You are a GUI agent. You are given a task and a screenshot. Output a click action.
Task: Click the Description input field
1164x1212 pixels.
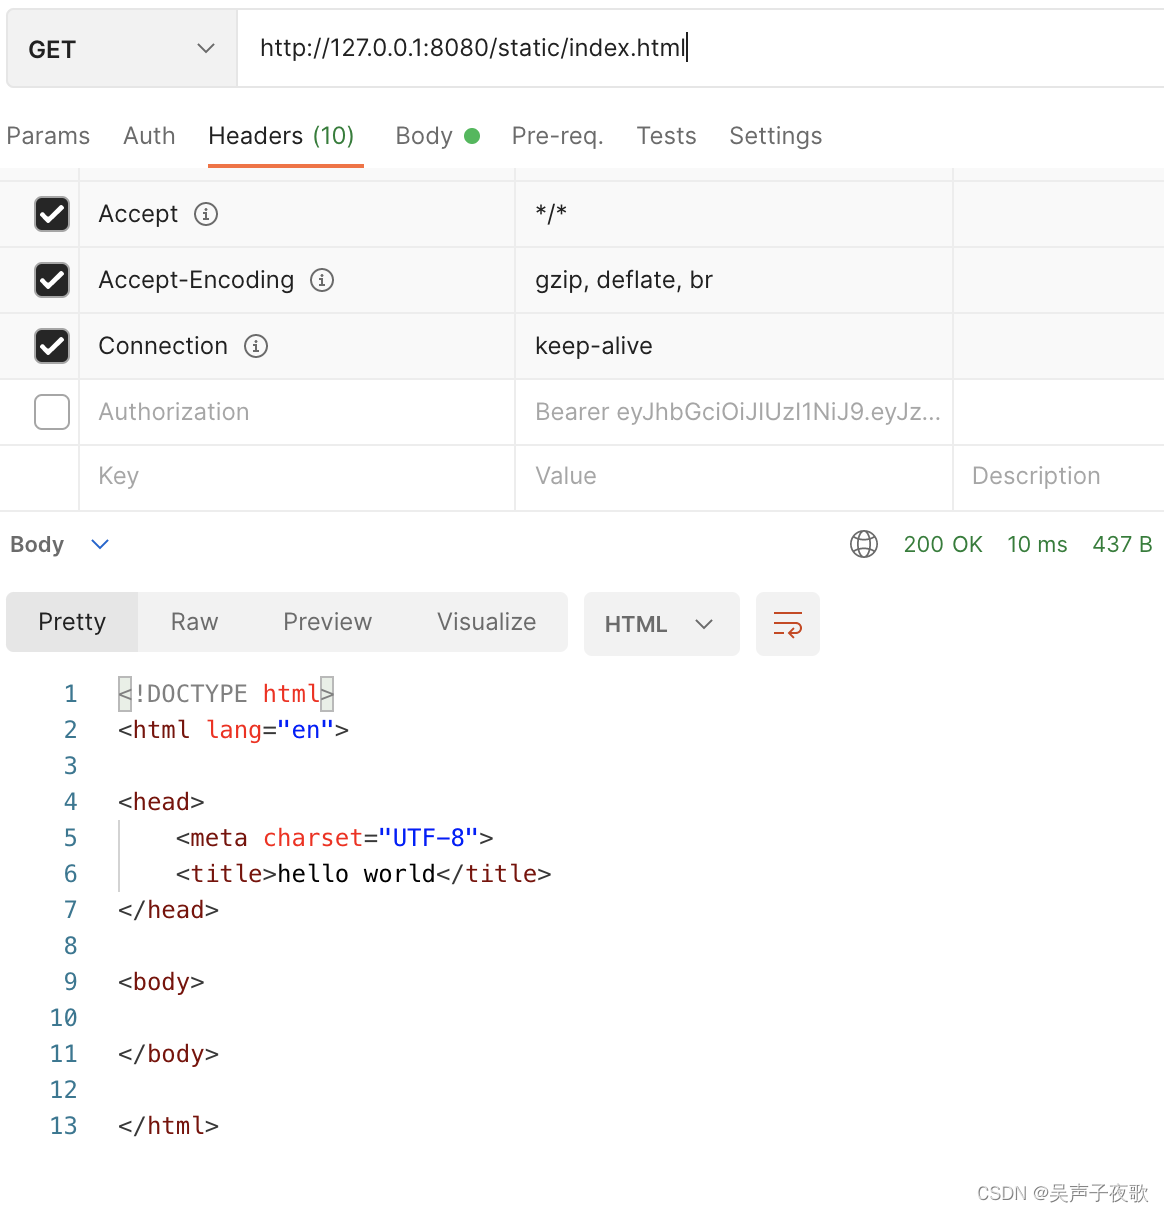coord(1059,477)
